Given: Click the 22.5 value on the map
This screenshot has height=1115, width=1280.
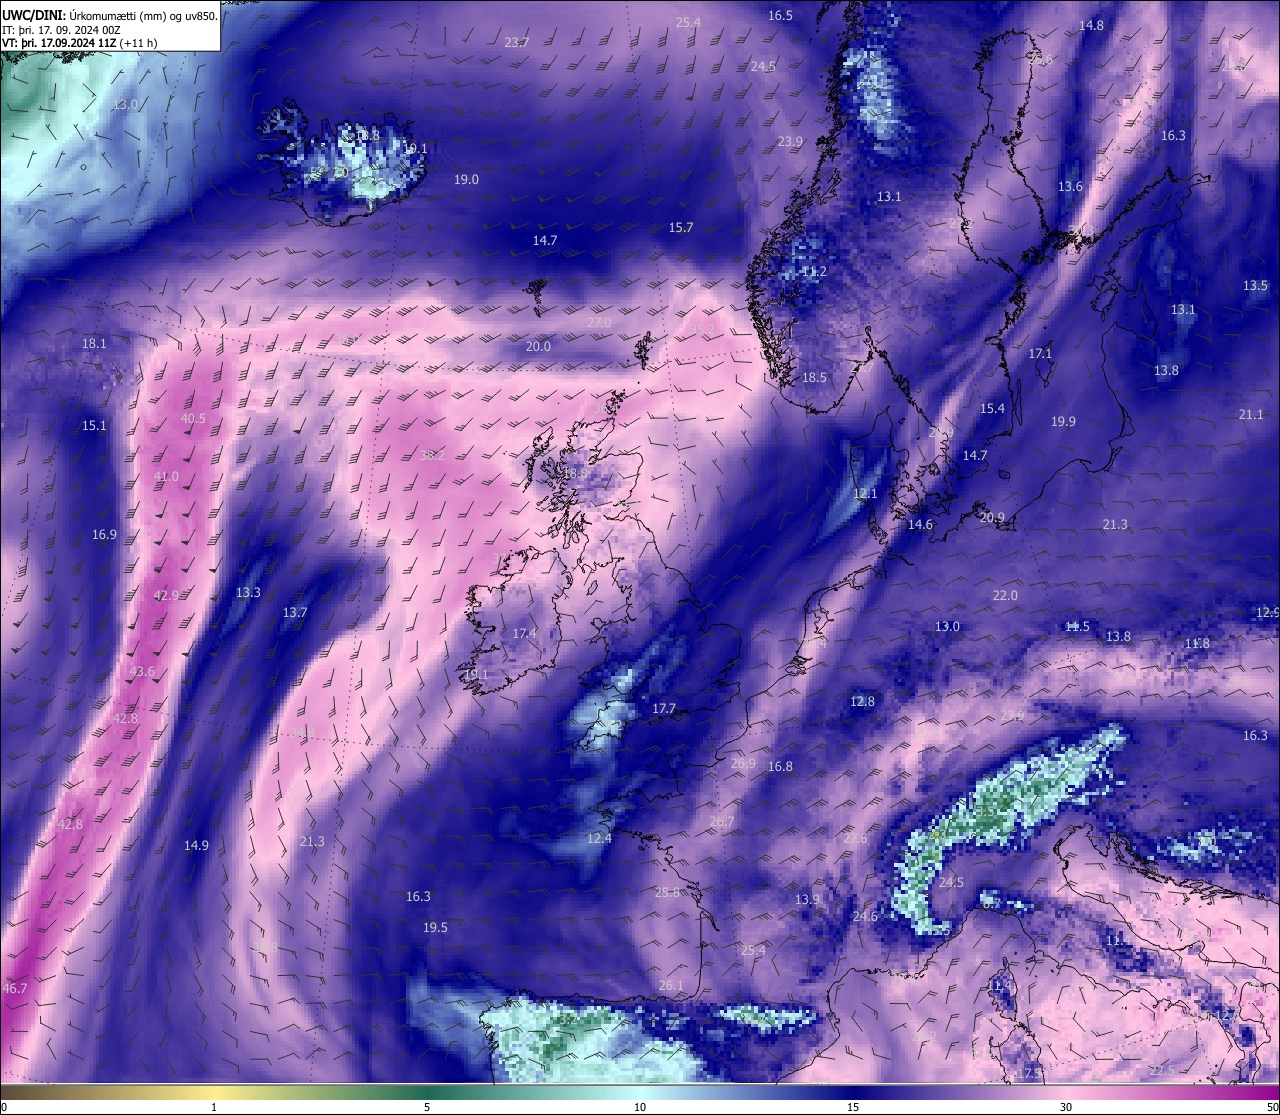Looking at the screenshot, I should [1162, 1070].
